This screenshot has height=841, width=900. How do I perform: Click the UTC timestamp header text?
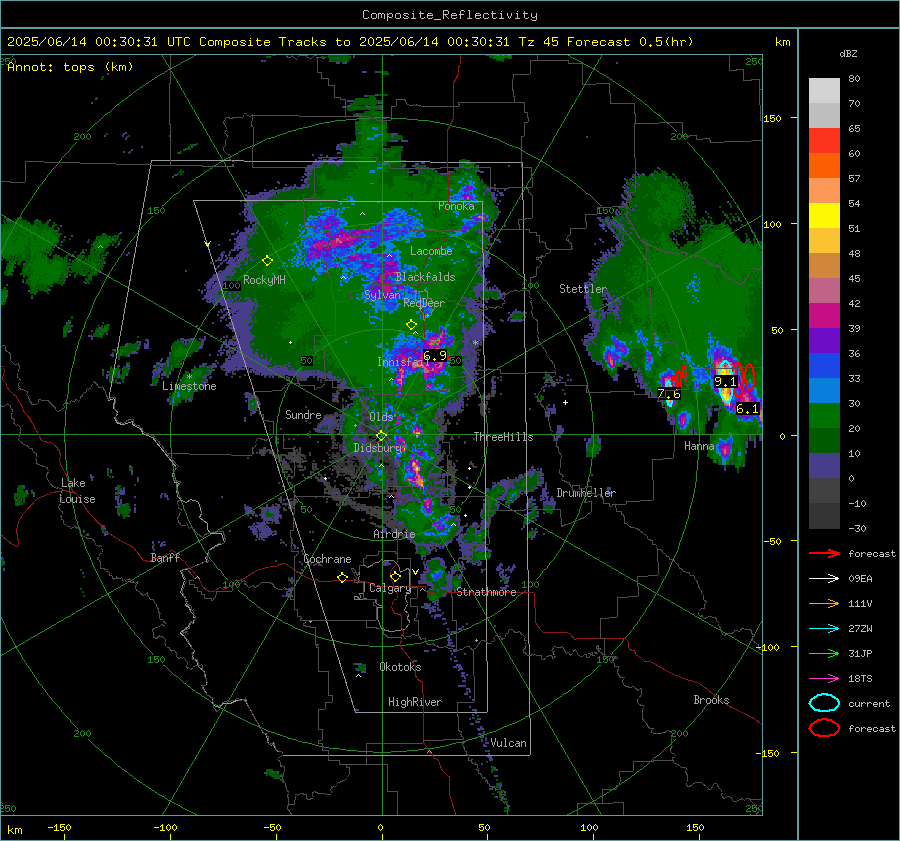pyautogui.click(x=350, y=42)
